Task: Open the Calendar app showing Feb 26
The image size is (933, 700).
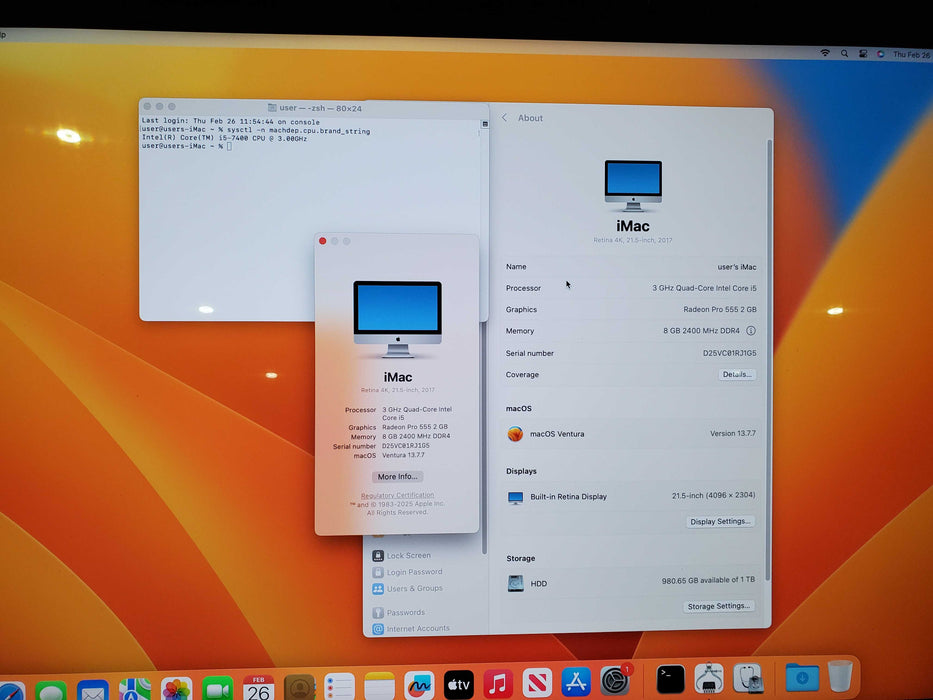Action: 259,685
